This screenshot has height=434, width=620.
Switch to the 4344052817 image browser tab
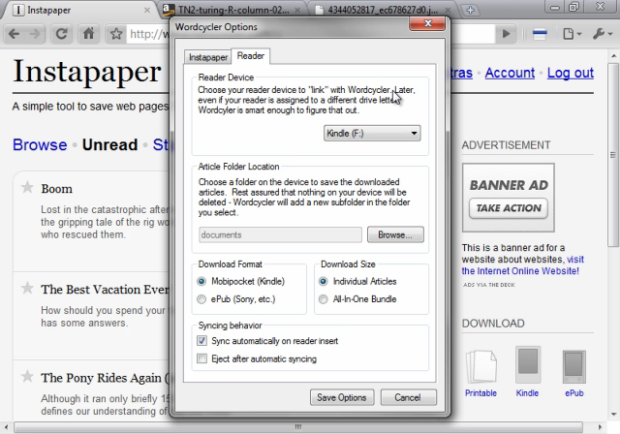[382, 10]
